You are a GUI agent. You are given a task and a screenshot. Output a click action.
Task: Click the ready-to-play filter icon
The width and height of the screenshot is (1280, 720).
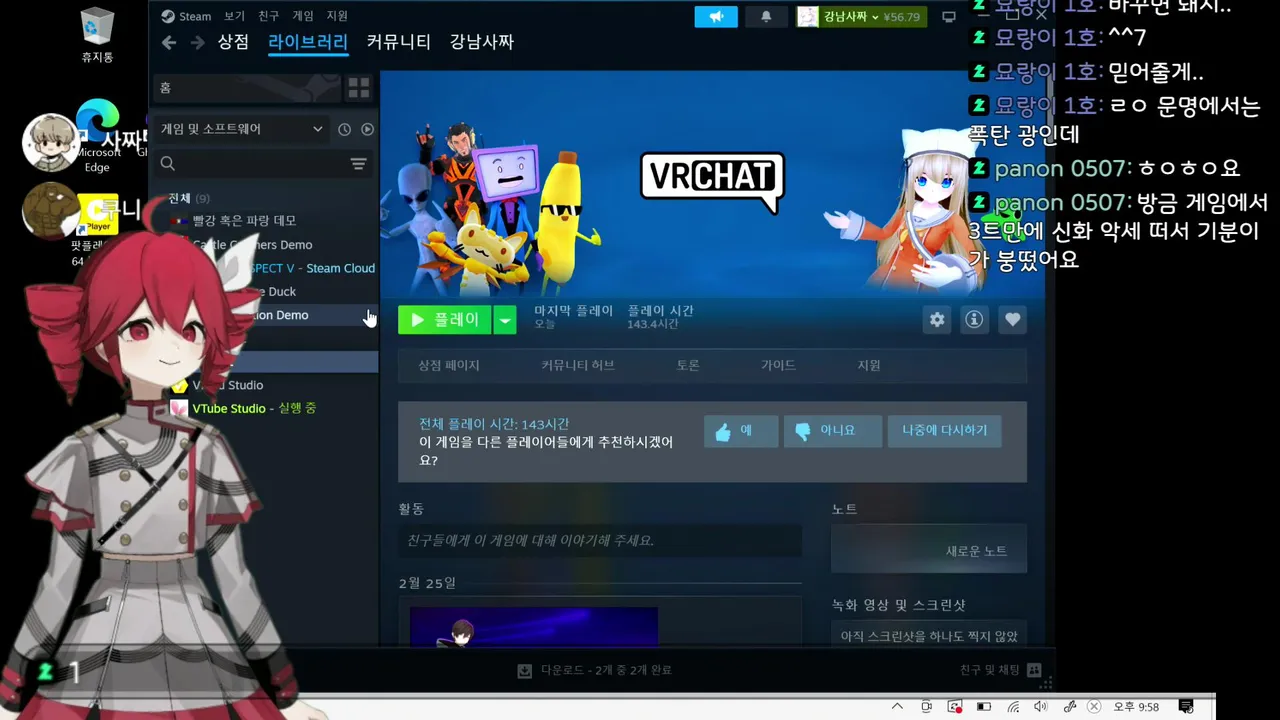pyautogui.click(x=367, y=129)
